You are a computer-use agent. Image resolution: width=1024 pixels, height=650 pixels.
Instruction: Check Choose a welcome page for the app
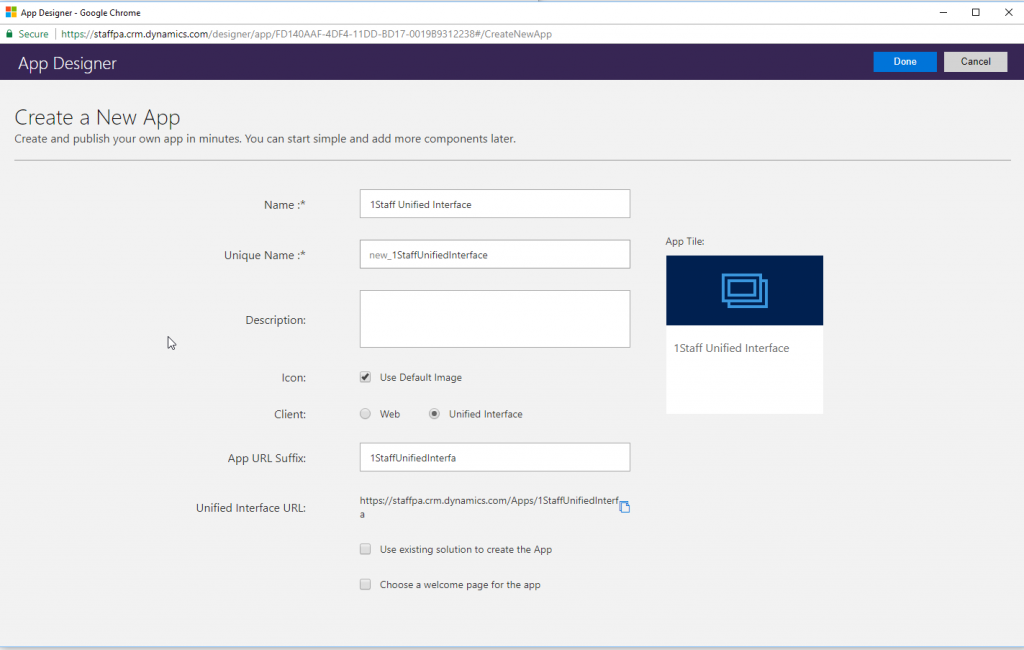(365, 584)
